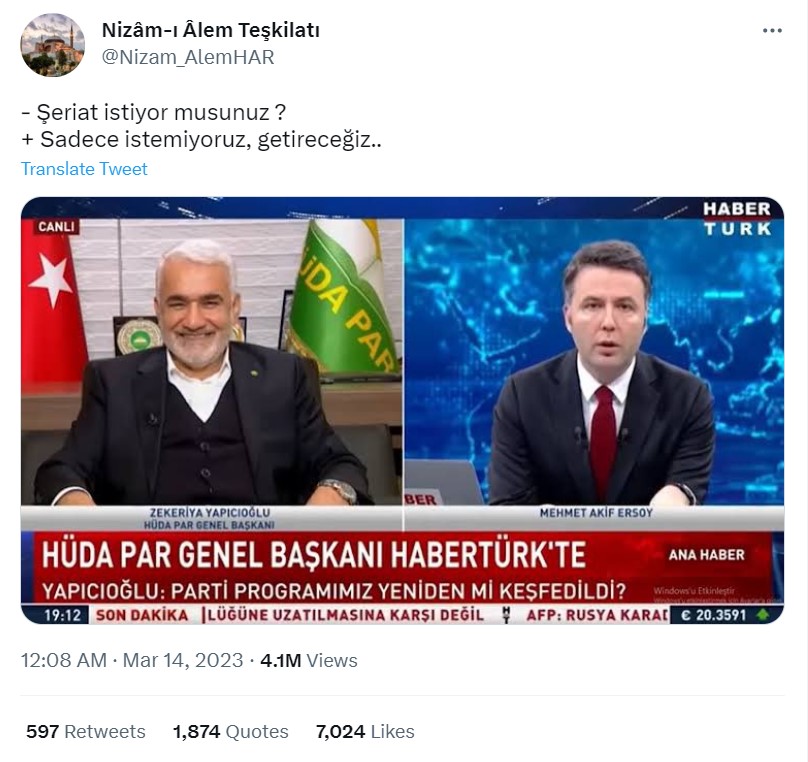Click the CANLI live badge
This screenshot has height=762, width=808.
click(x=56, y=227)
